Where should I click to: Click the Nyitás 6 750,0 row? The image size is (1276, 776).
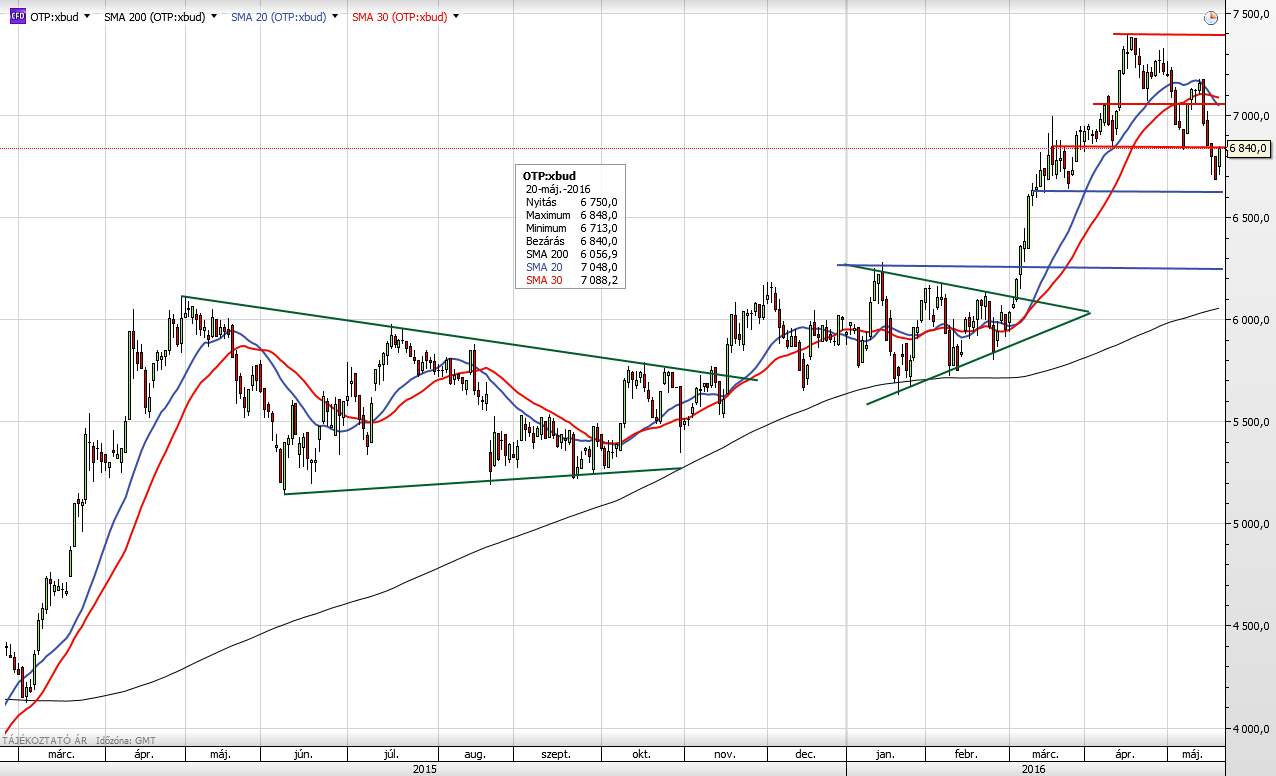[x=571, y=202]
